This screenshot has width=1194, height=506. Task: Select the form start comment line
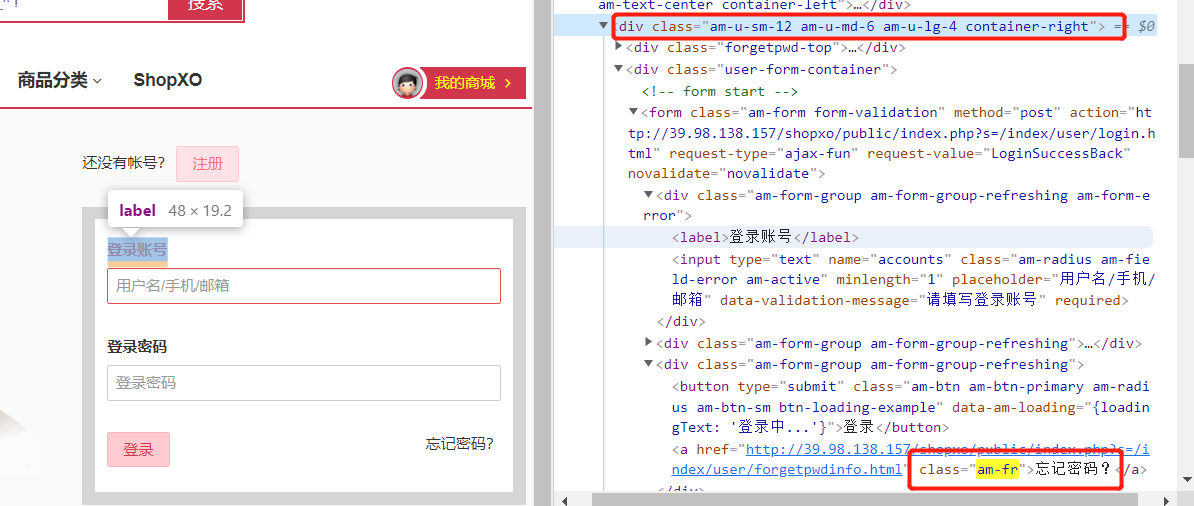pyautogui.click(x=720, y=91)
